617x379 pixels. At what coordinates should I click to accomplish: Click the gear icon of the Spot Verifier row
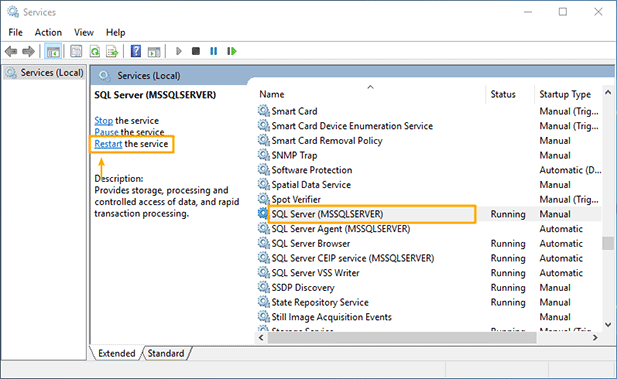tap(263, 199)
